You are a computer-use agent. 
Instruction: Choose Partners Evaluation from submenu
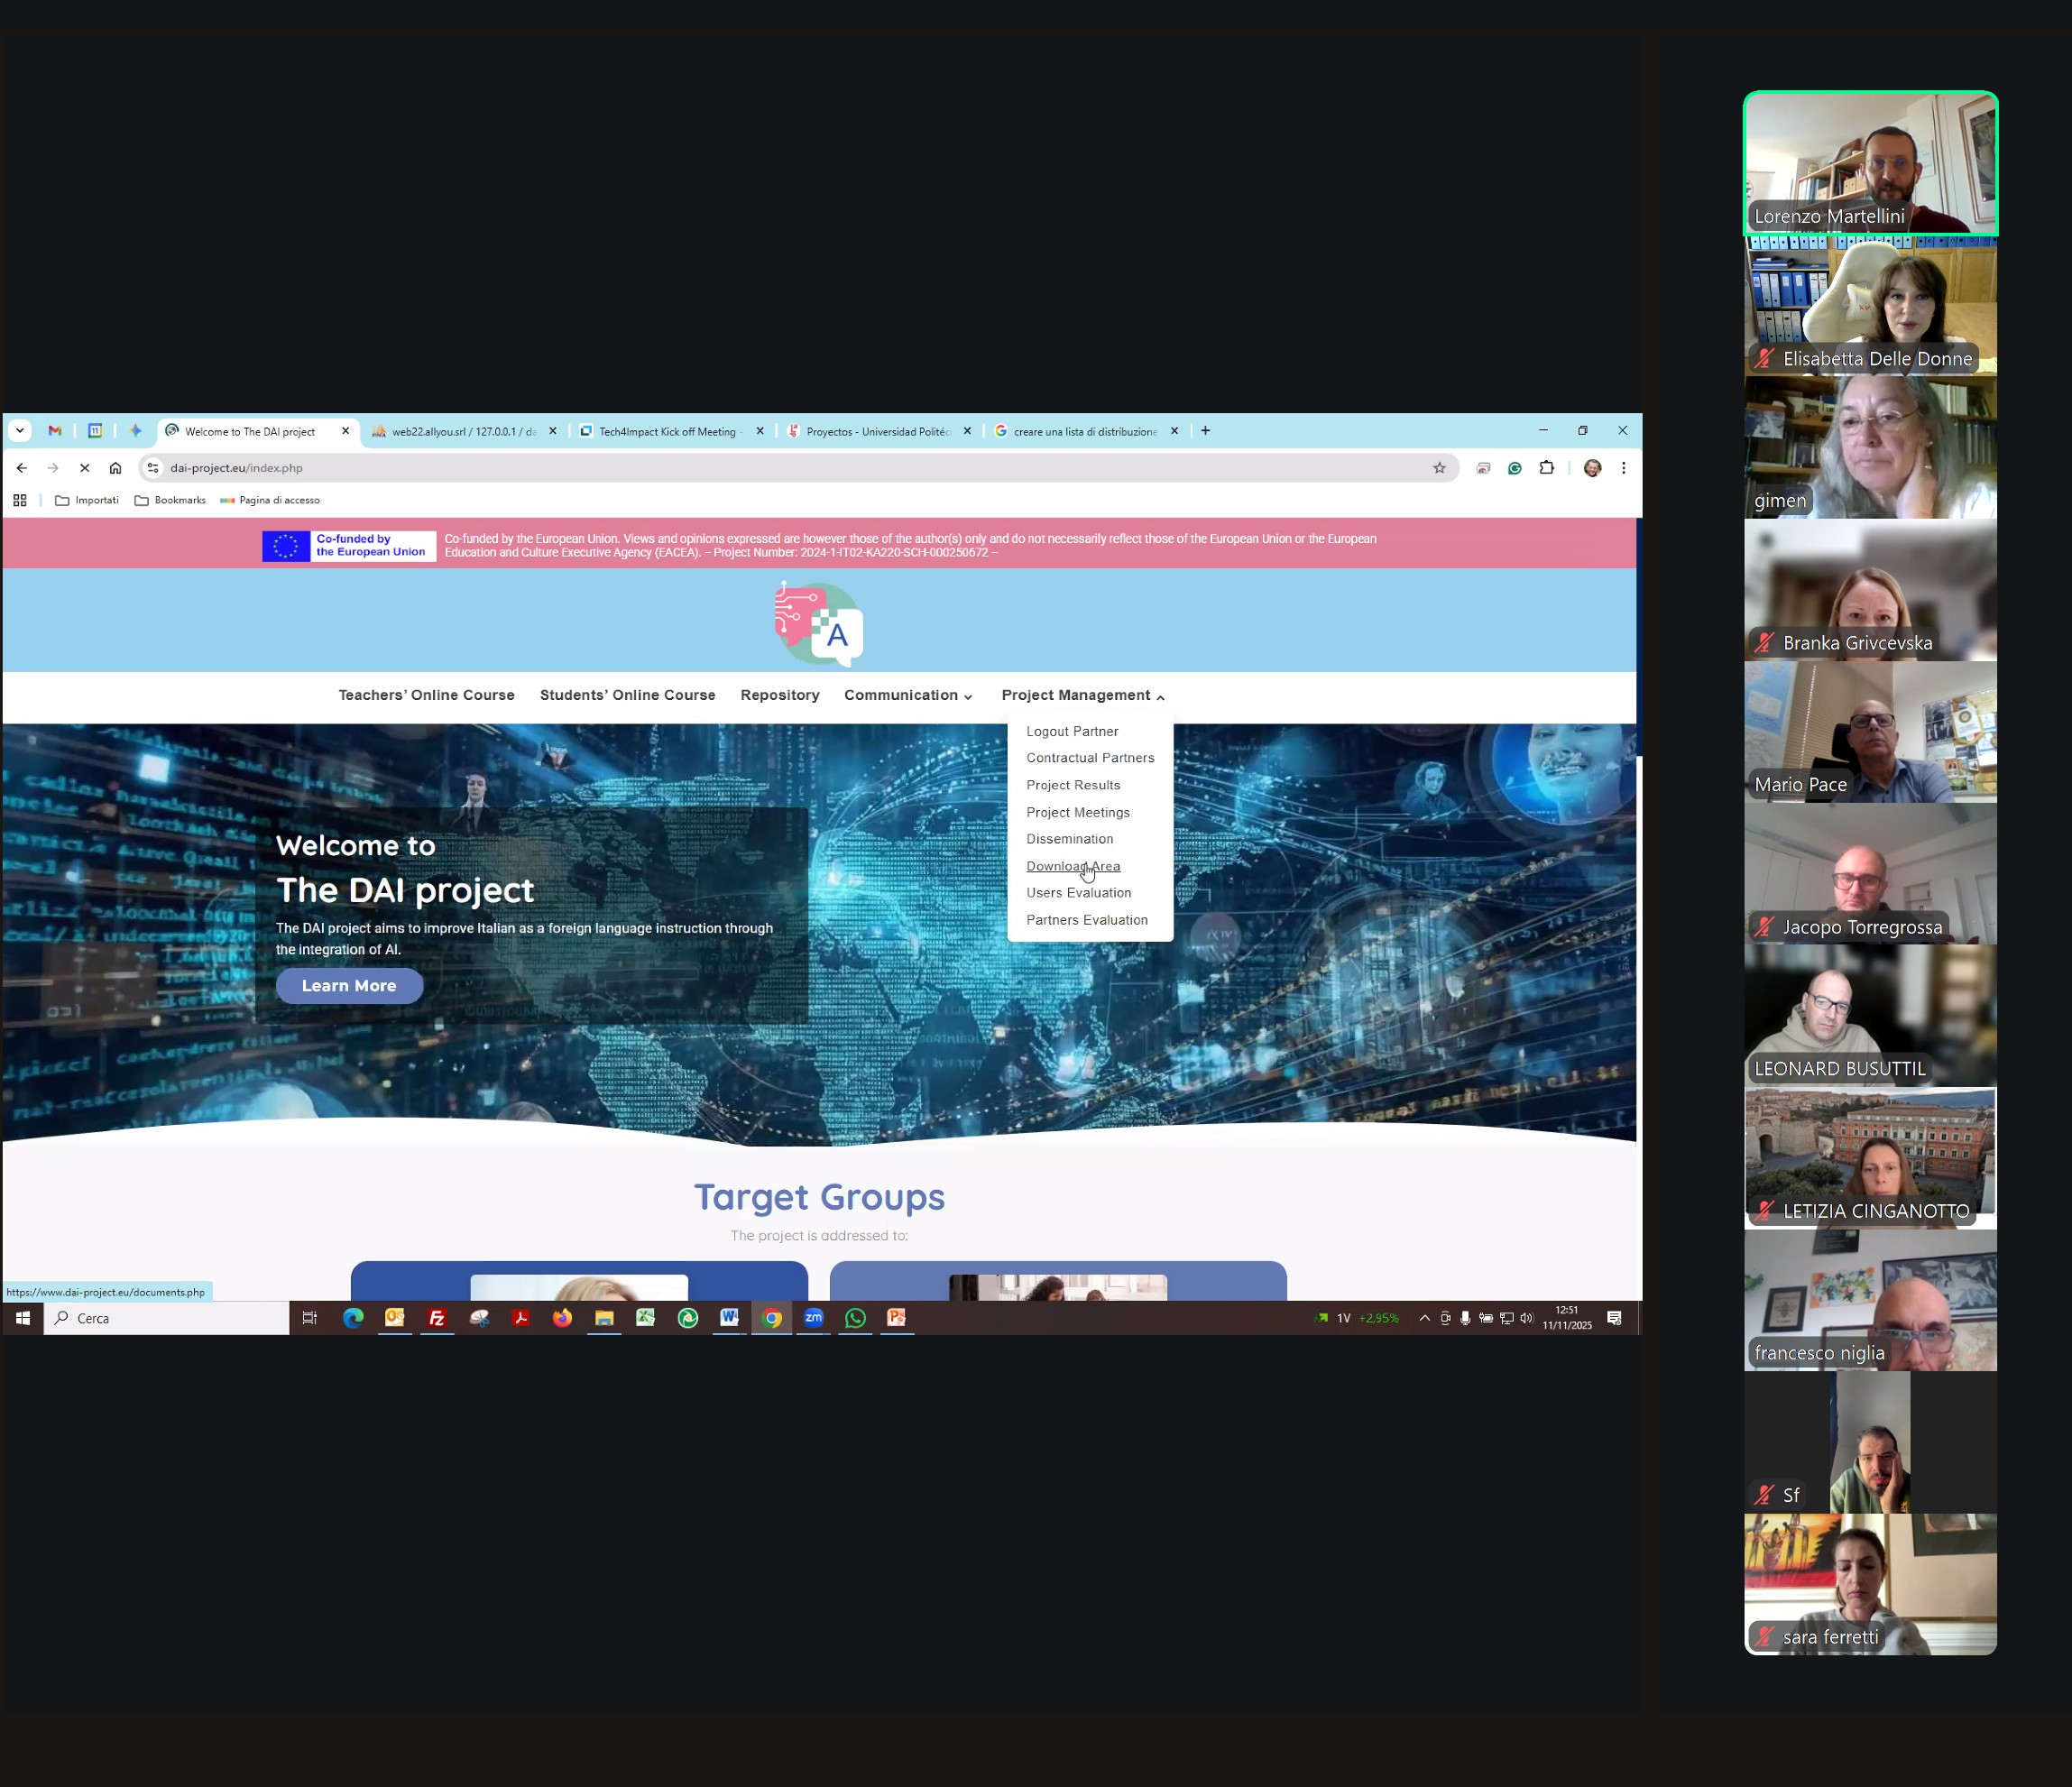click(x=1086, y=920)
